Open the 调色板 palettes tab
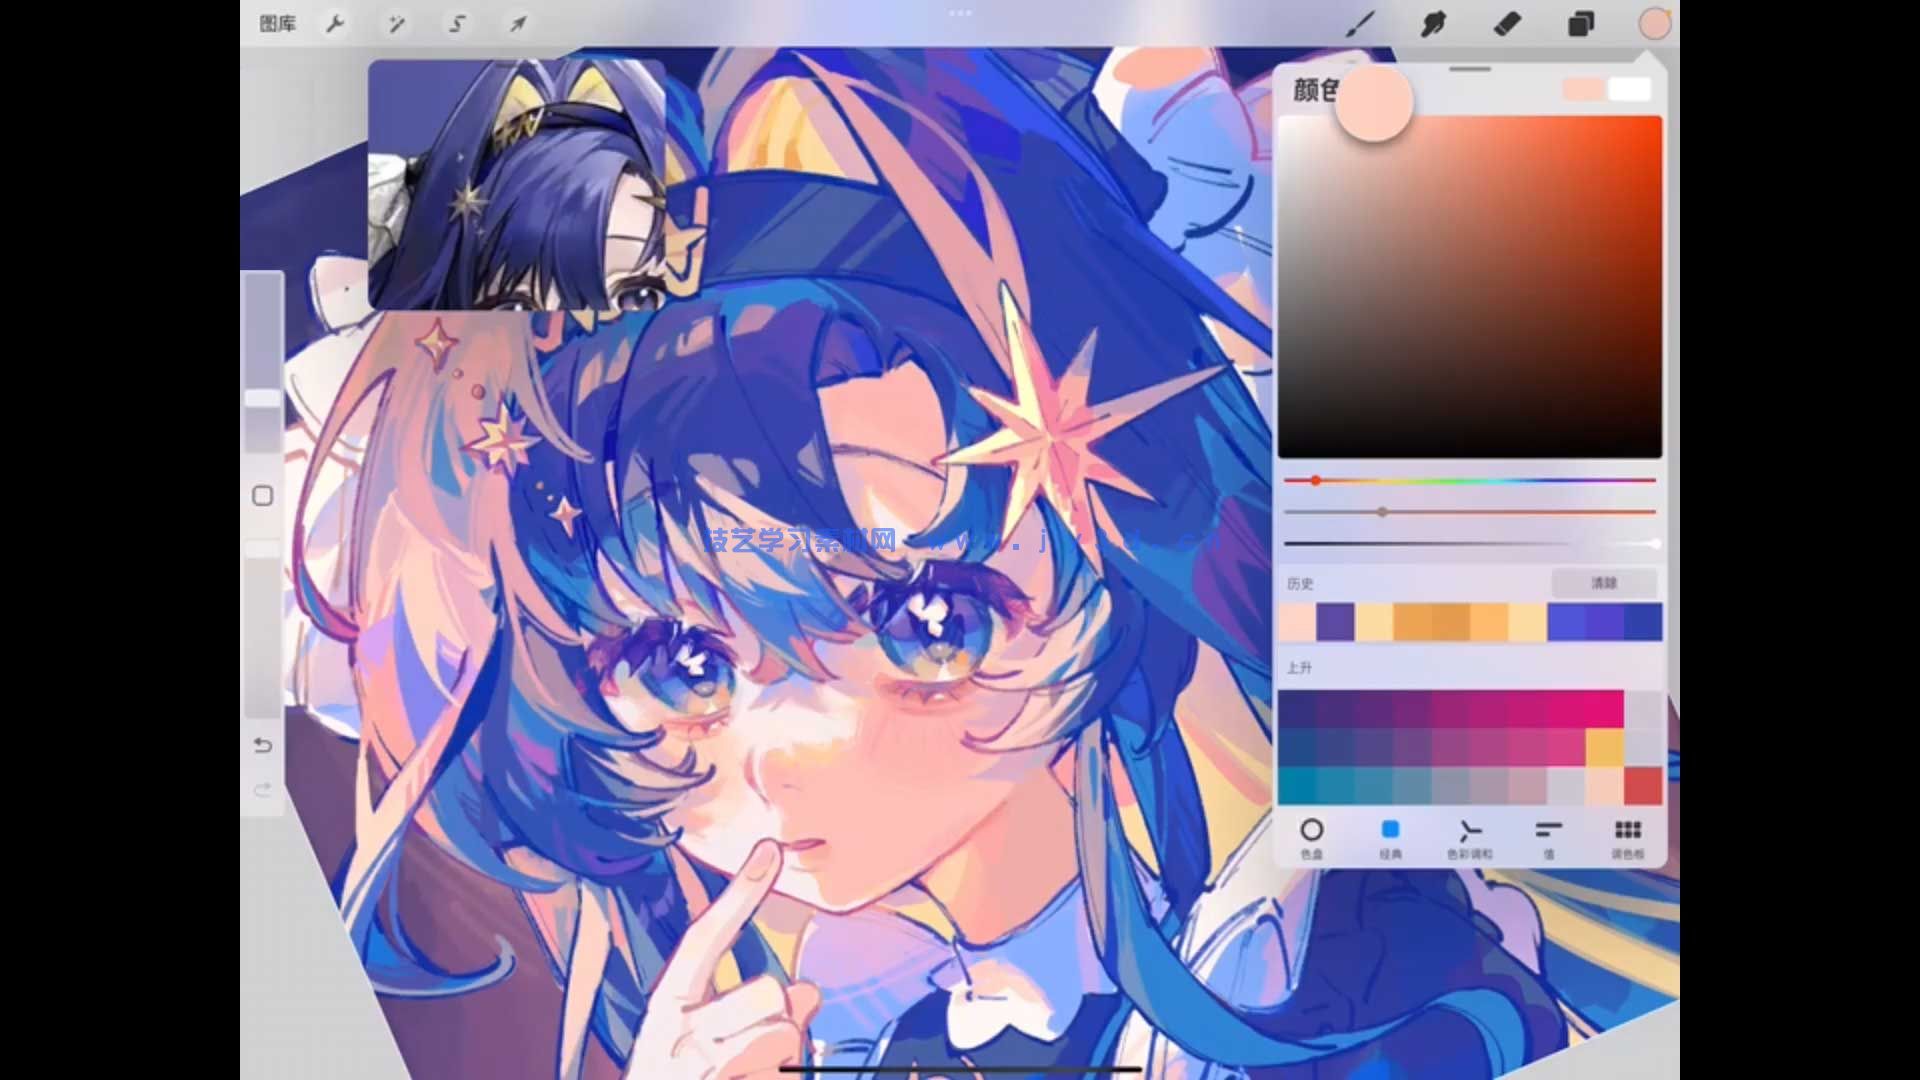 coord(1627,838)
